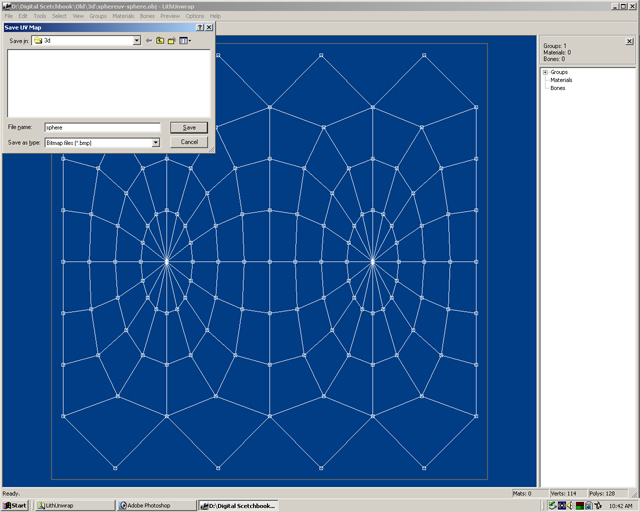Viewport: 640px width, 512px height.
Task: Open the Materials menu
Action: tap(123, 16)
